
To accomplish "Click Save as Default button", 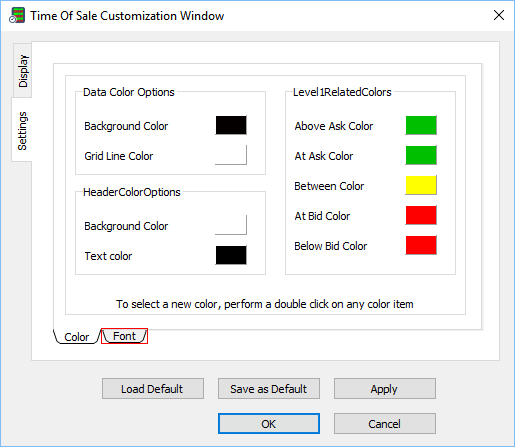I will 269,389.
